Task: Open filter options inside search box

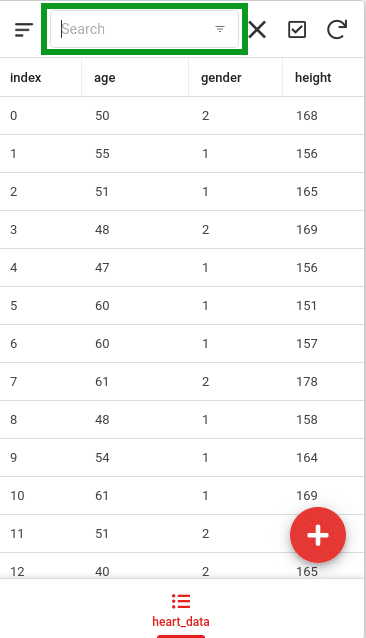Action: [x=220, y=29]
